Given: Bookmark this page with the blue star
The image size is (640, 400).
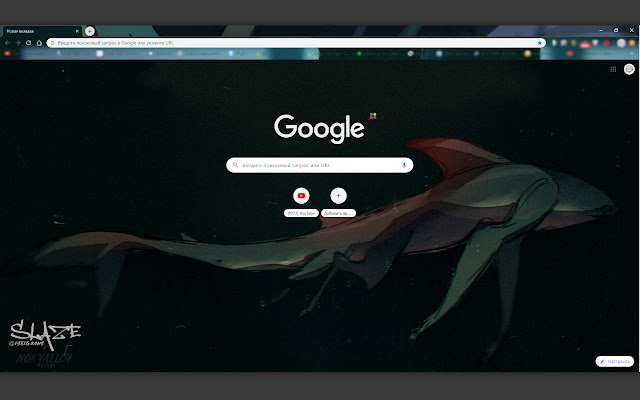Looking at the screenshot, I should (540, 43).
